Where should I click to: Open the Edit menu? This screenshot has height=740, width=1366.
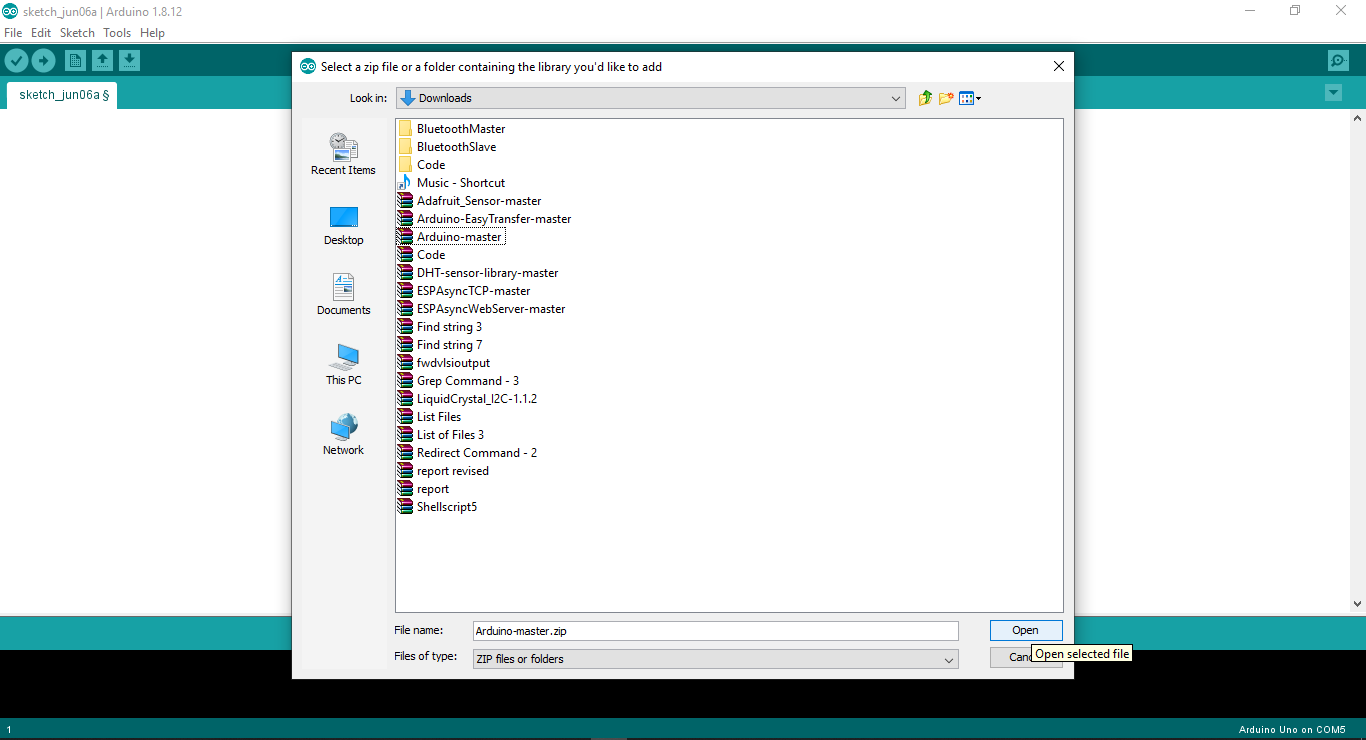pos(41,33)
